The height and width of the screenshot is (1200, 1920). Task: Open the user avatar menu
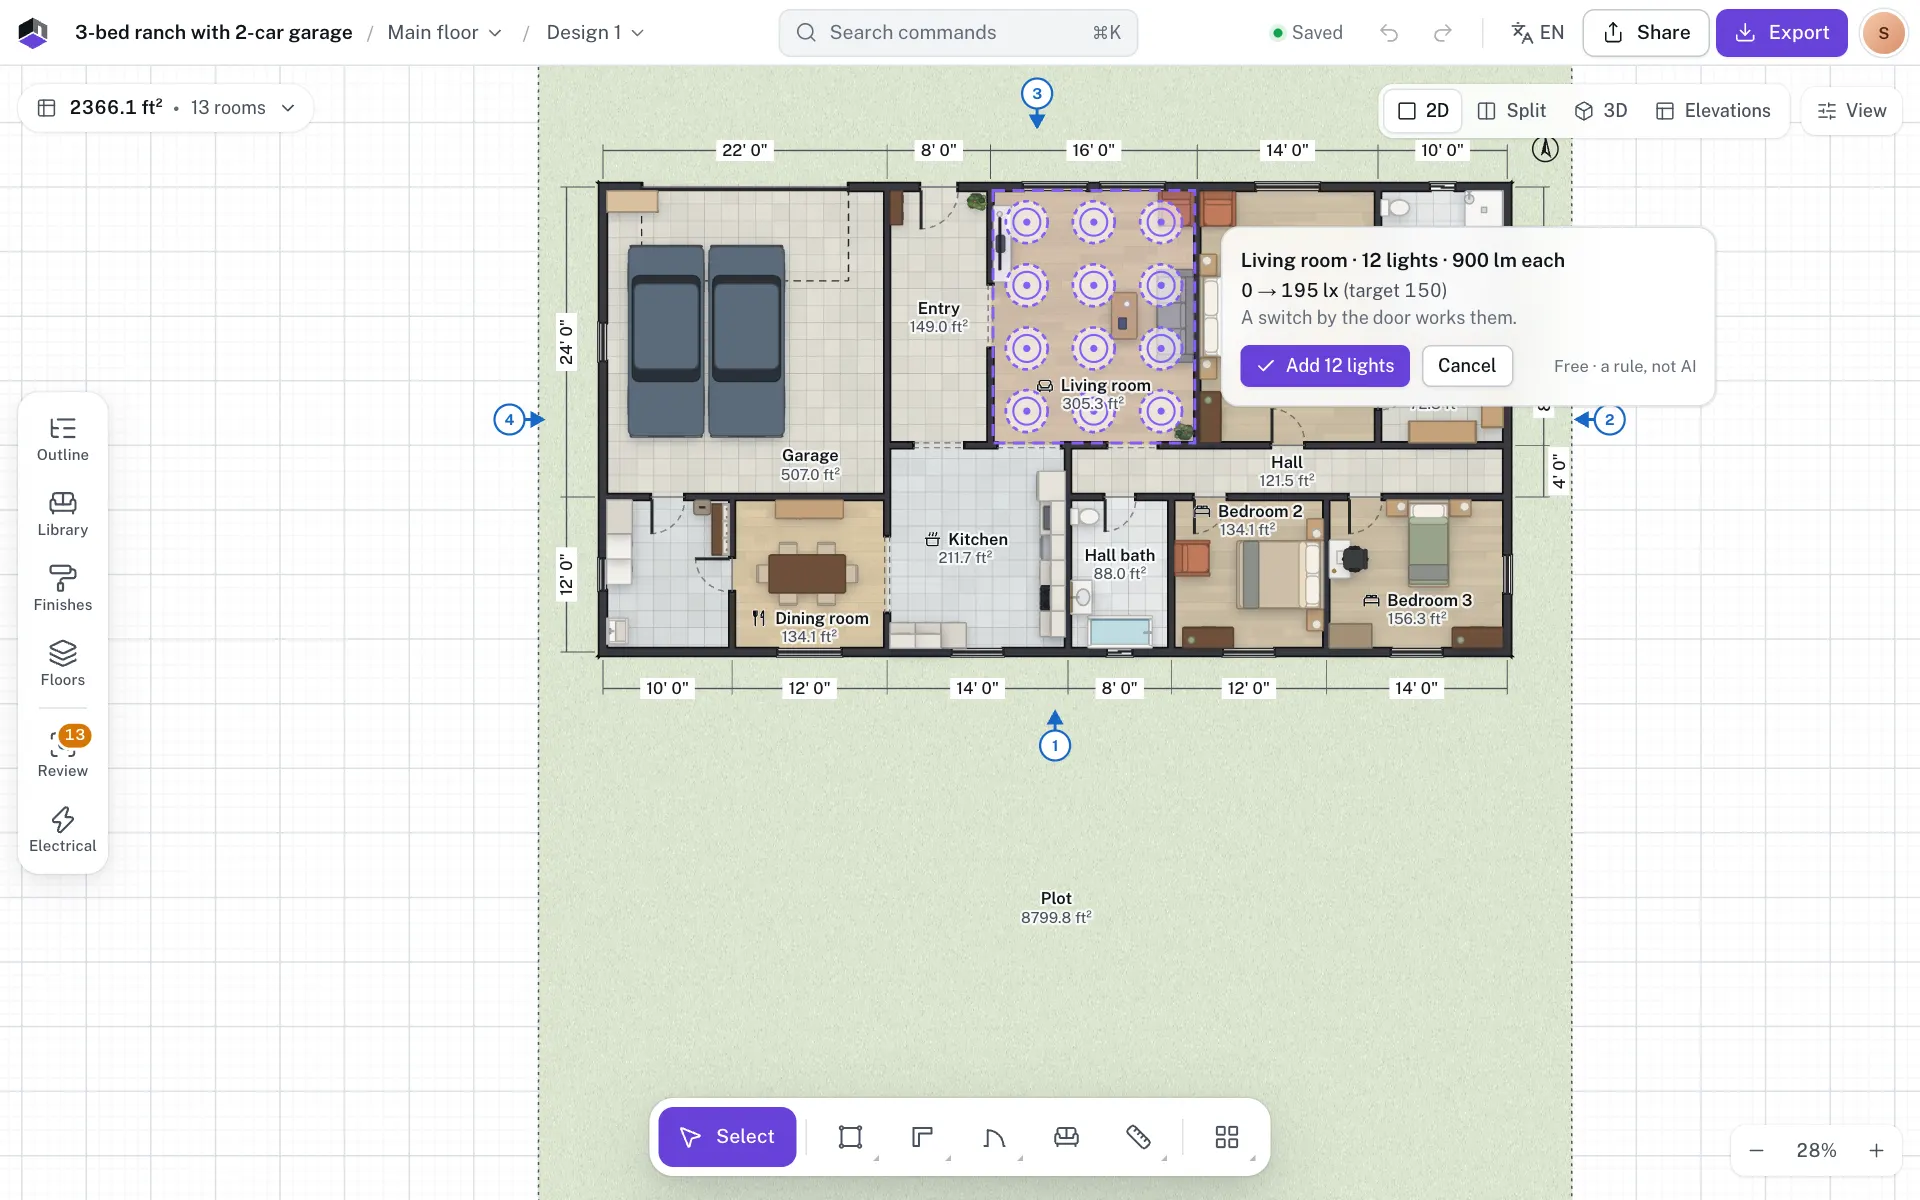(1883, 33)
